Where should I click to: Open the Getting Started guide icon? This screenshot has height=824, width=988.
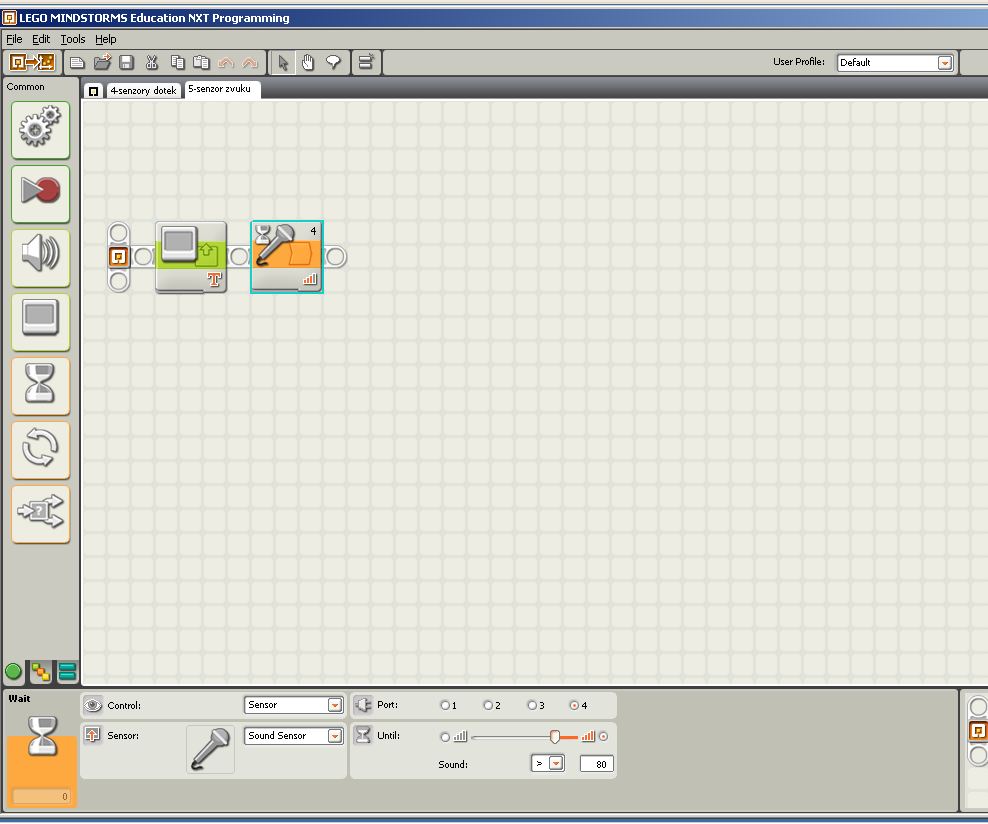click(x=32, y=62)
